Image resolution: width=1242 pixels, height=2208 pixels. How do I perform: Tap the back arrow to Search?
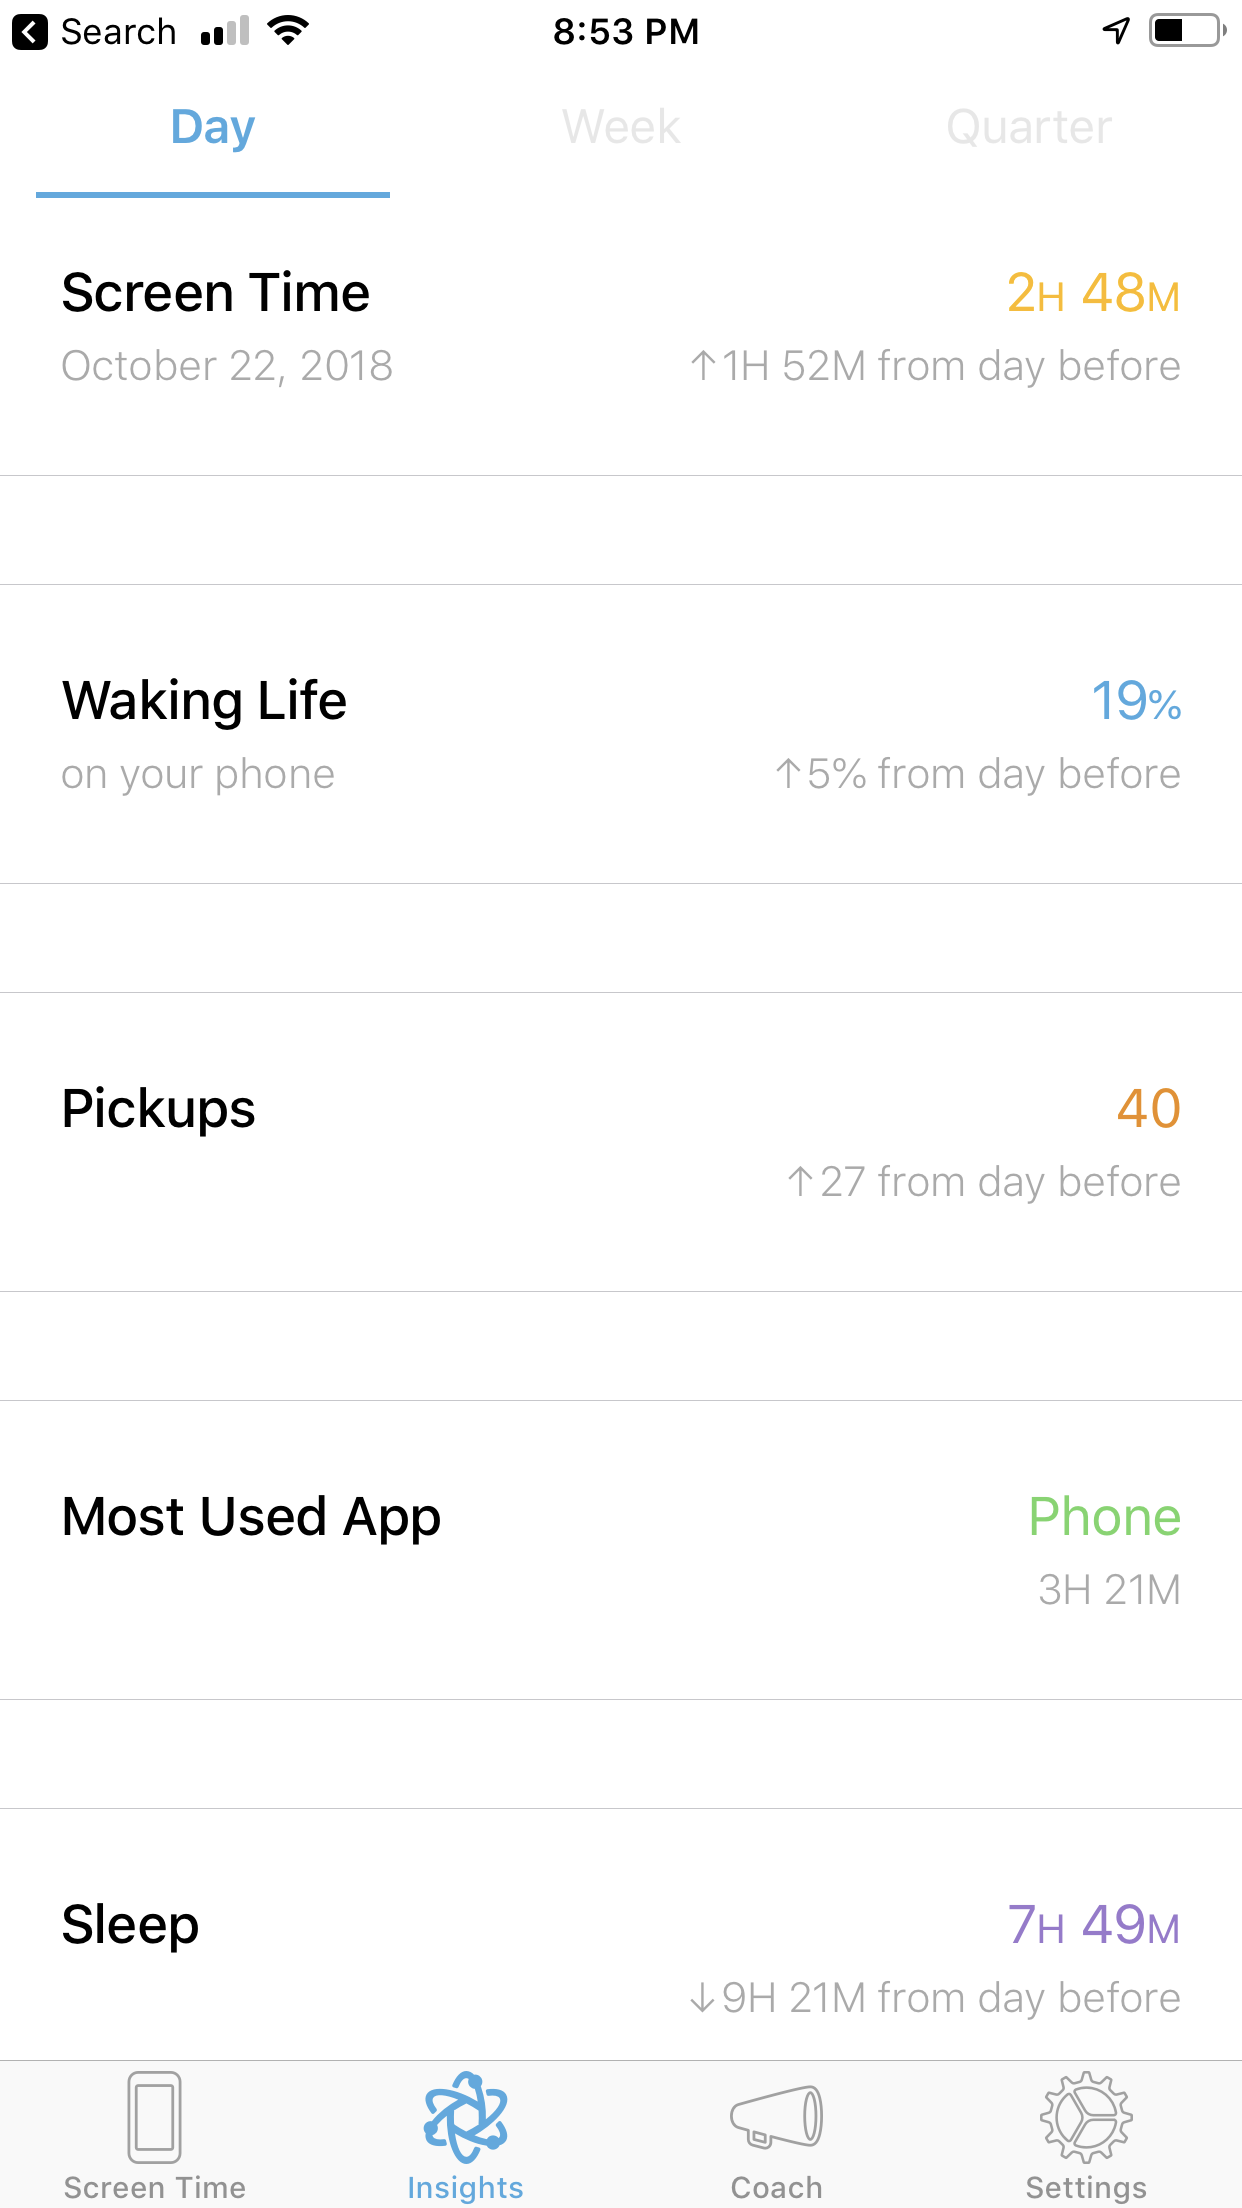pyautogui.click(x=30, y=32)
